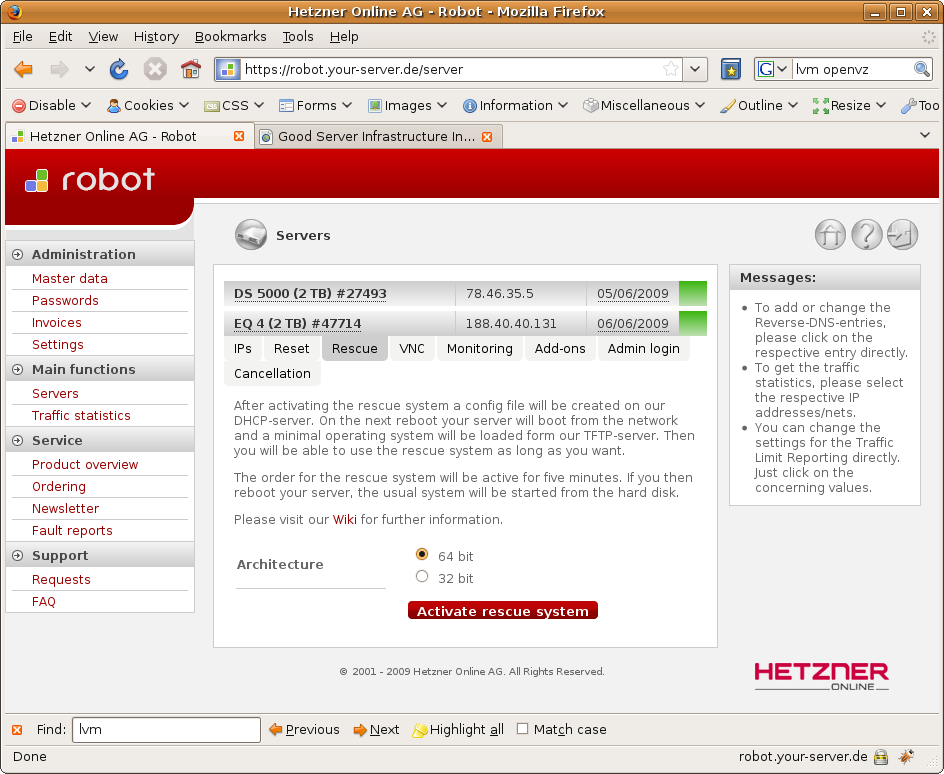Click Find Next arrow button
The image size is (944, 774).
pyautogui.click(x=376, y=729)
